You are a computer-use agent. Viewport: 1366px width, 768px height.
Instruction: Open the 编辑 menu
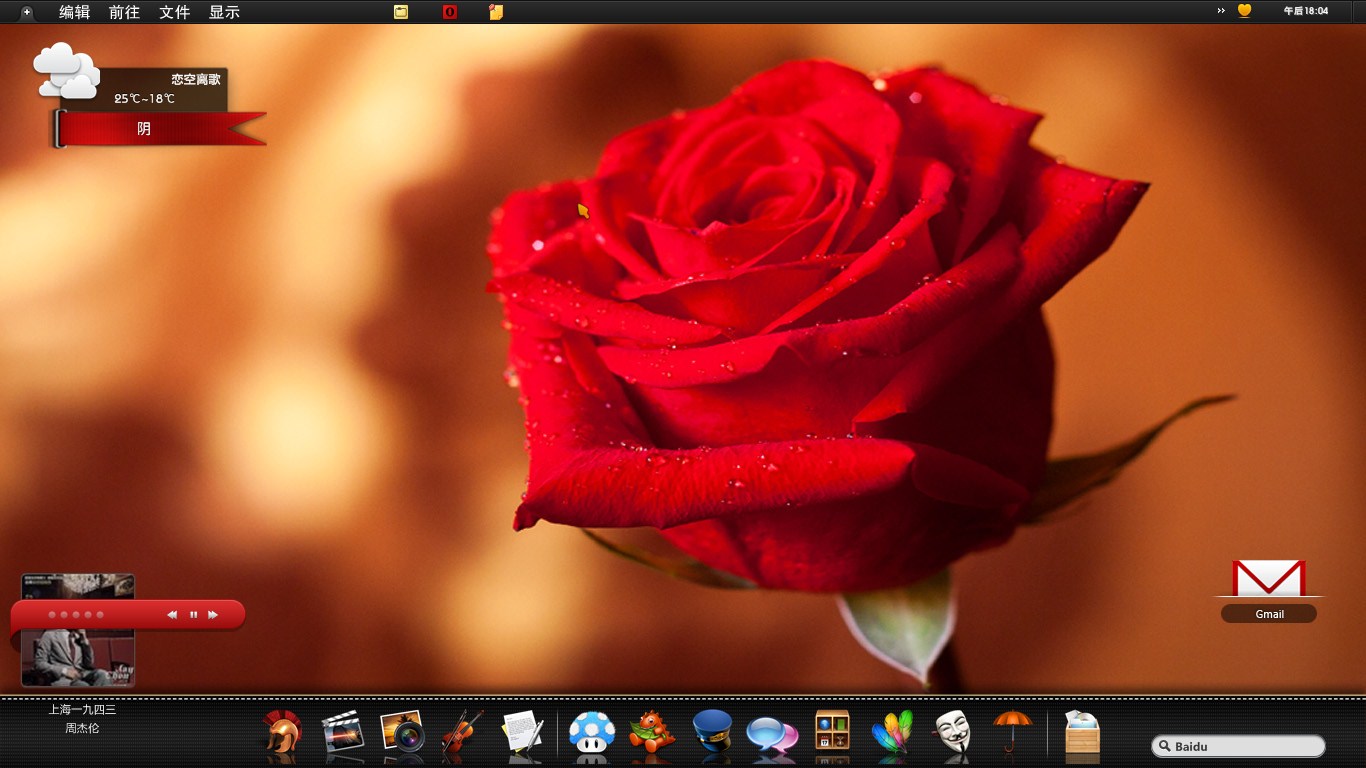point(74,12)
